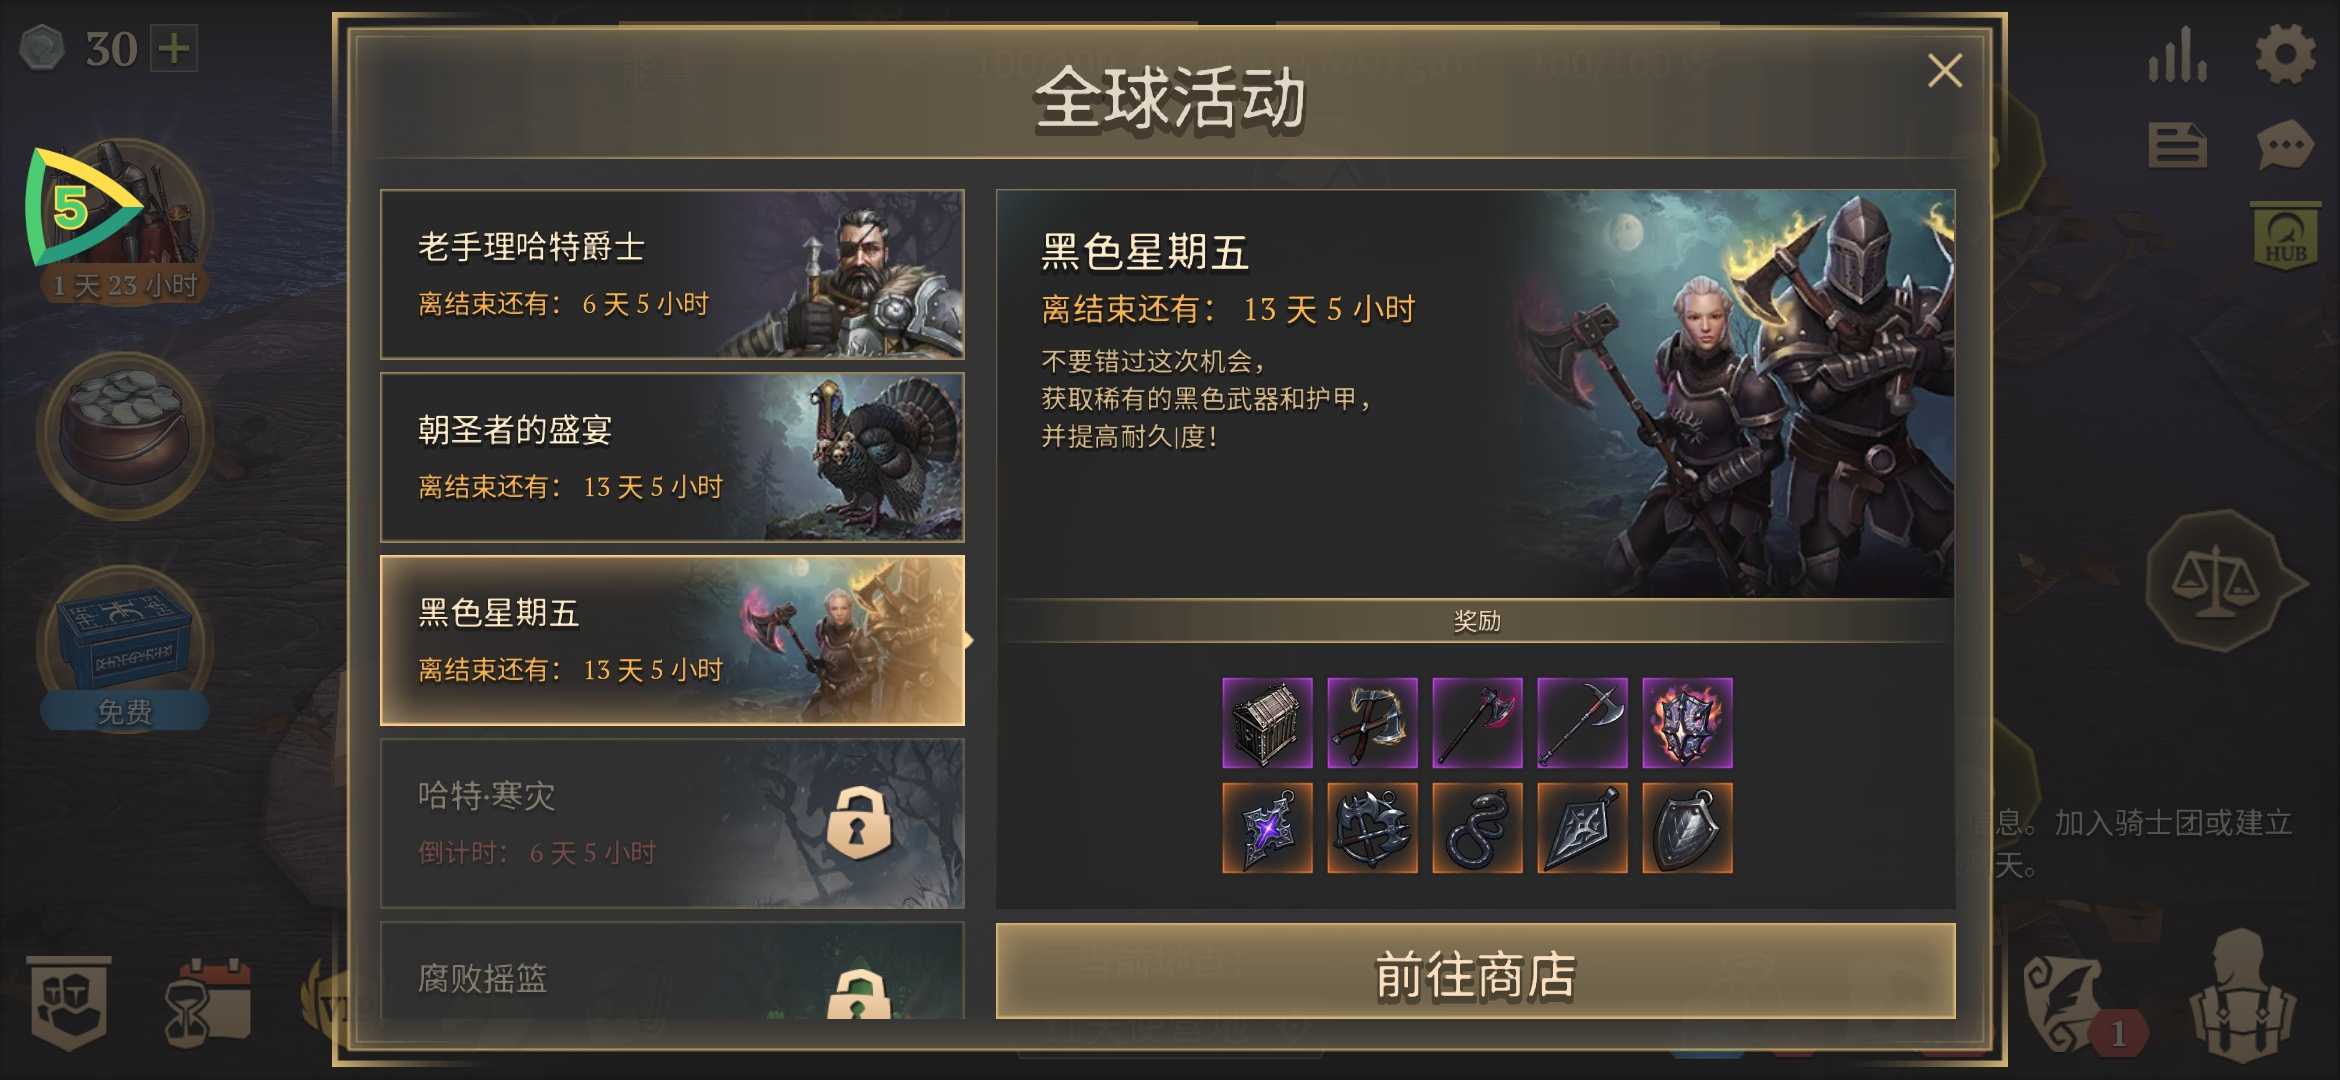Viewport: 2340px width, 1080px height.
Task: Open the coin pot treasury icon
Action: point(124,435)
